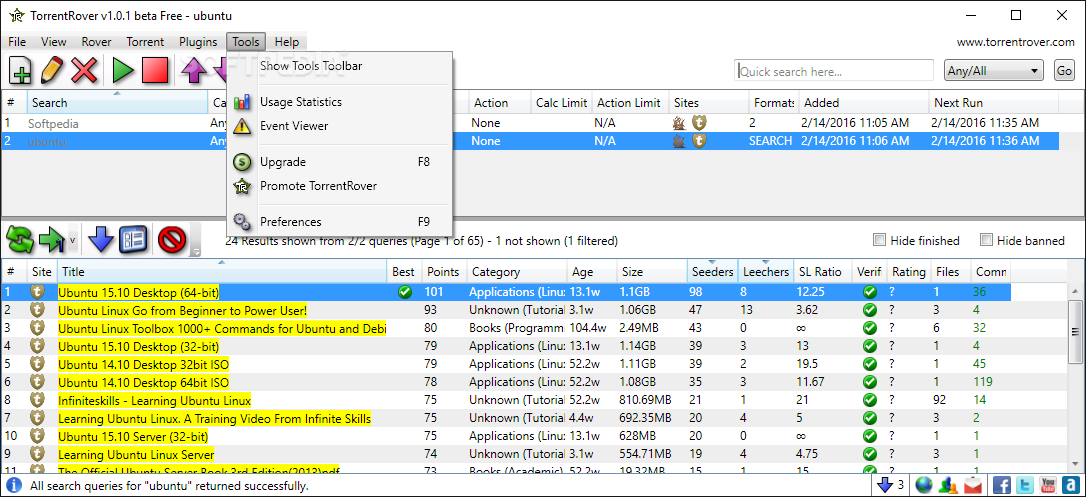The height and width of the screenshot is (497, 1086).
Task: Click the info icon in the status bar
Action: tap(14, 486)
